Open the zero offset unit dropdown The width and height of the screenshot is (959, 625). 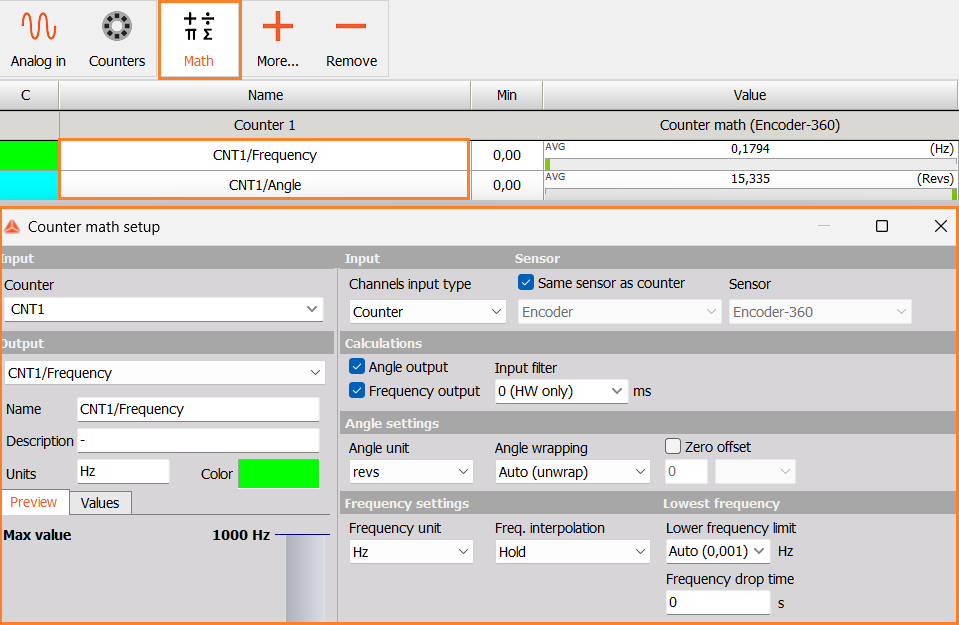point(755,472)
